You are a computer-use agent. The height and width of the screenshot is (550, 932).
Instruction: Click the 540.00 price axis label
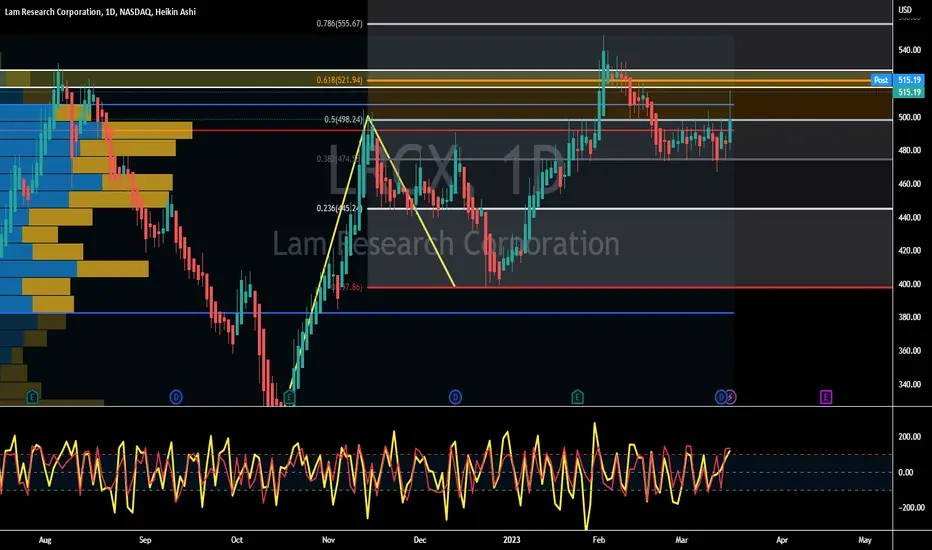point(909,50)
